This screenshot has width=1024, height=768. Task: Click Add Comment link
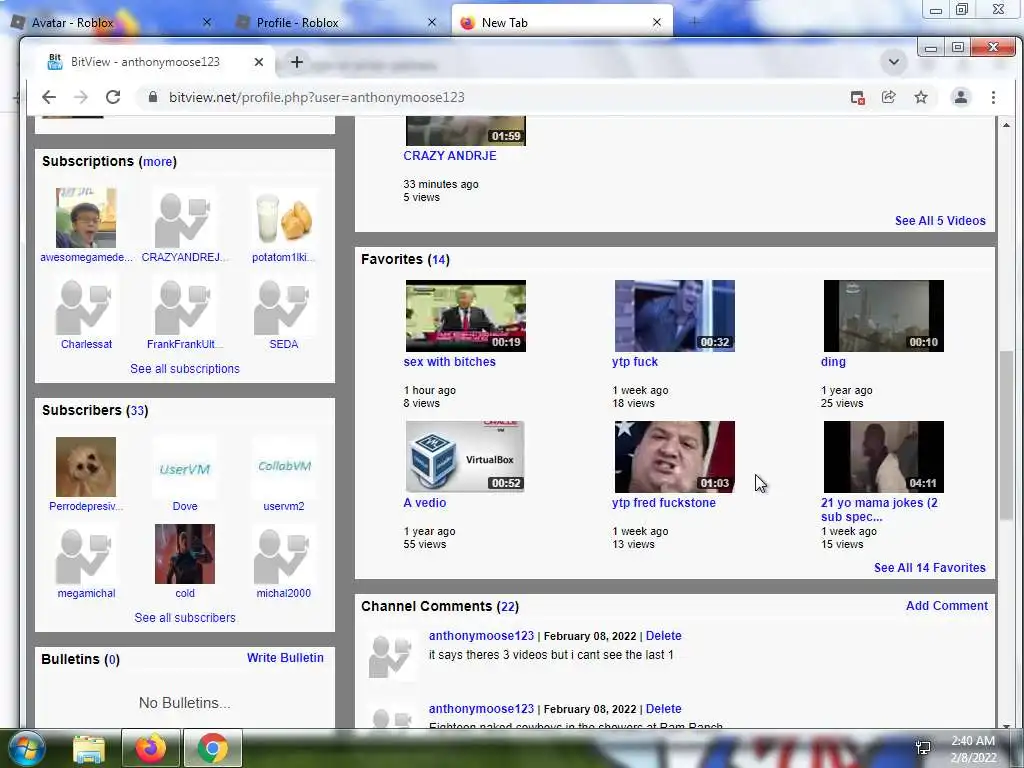(x=946, y=606)
